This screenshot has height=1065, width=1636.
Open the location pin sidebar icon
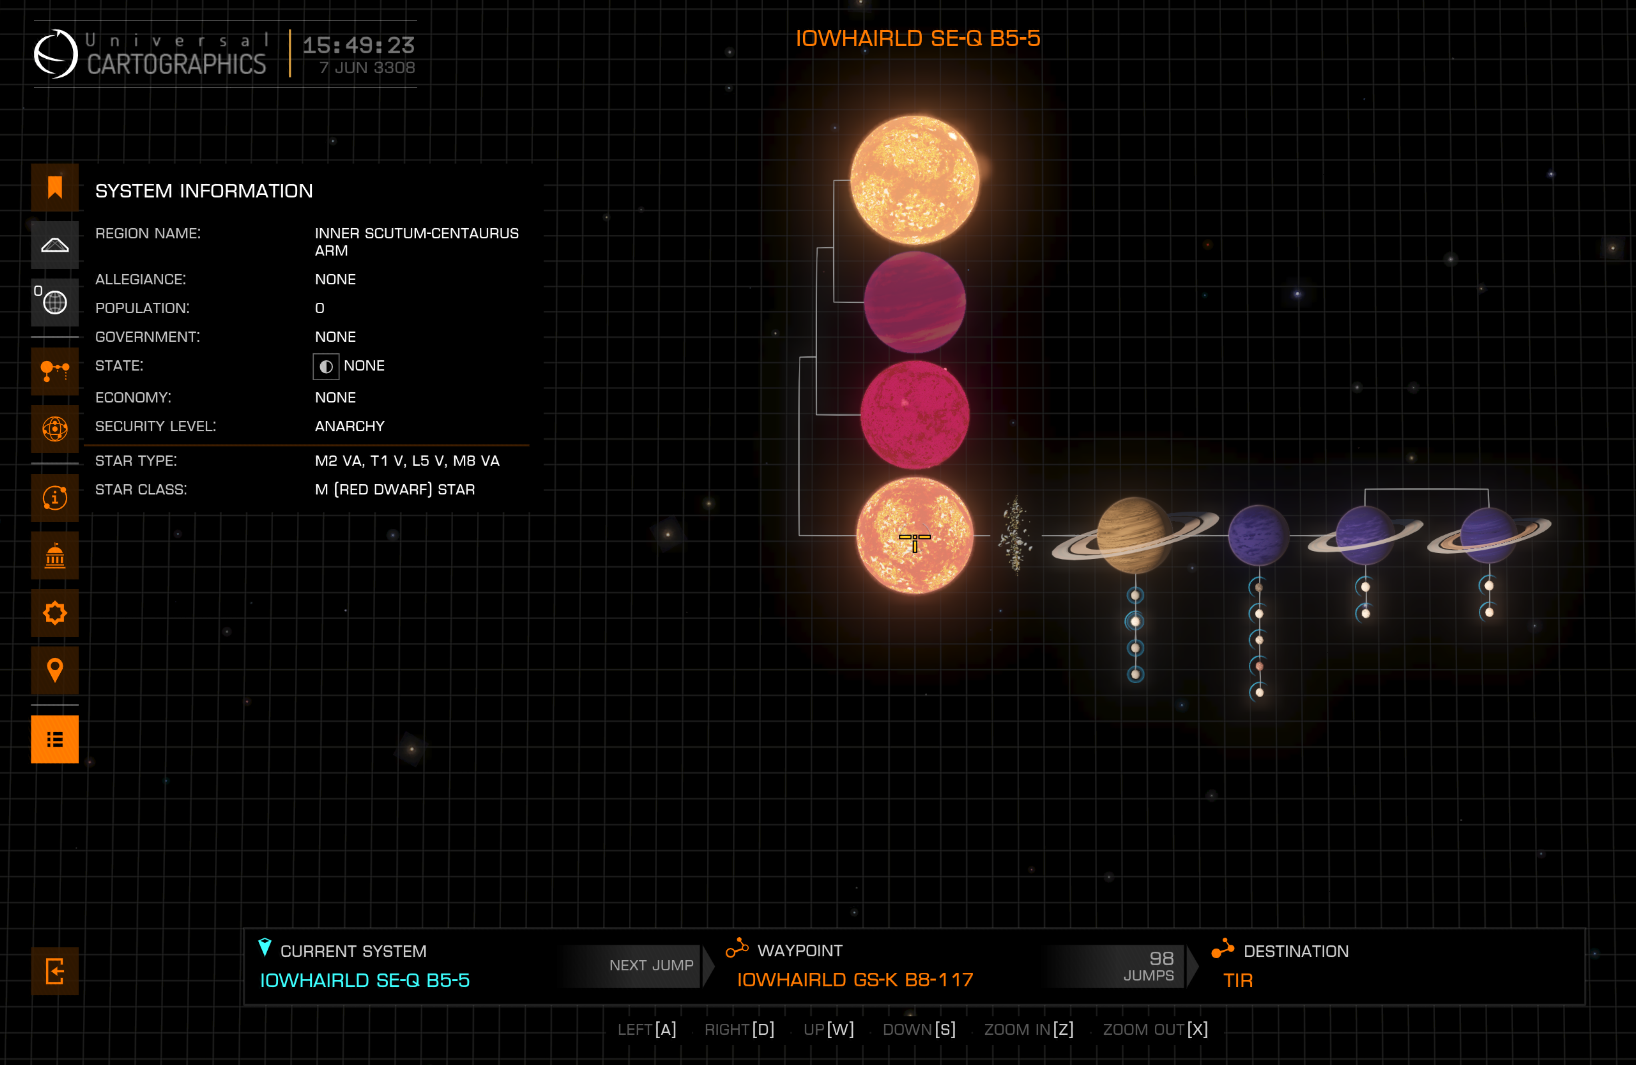point(55,670)
